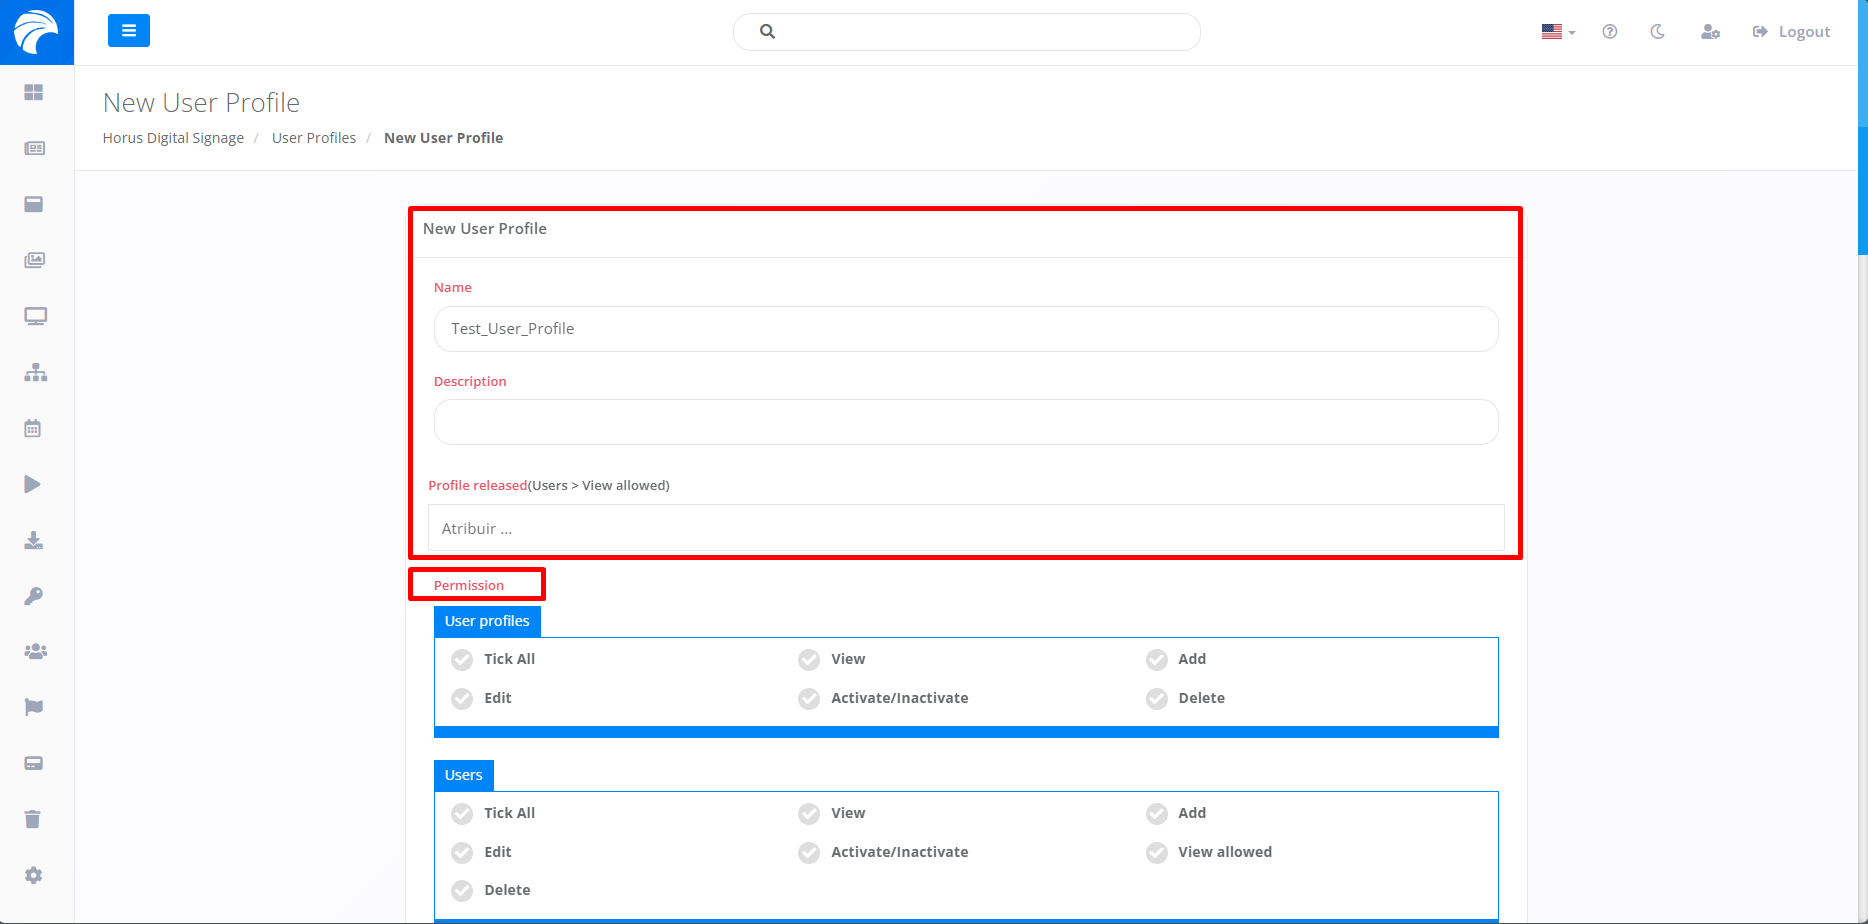
Task: Open the Profile released Atribuir selector
Action: pyautogui.click(x=965, y=529)
